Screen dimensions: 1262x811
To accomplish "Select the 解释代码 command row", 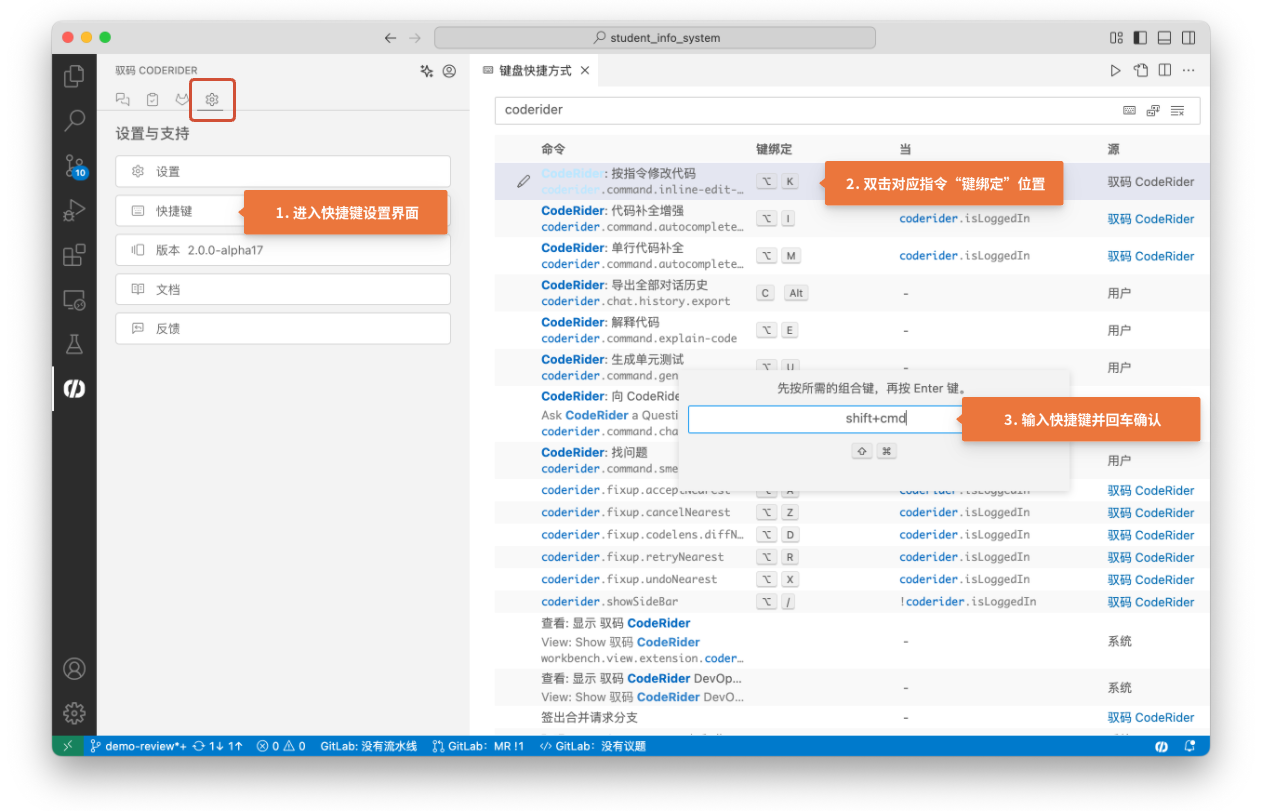I will pyautogui.click(x=852, y=330).
